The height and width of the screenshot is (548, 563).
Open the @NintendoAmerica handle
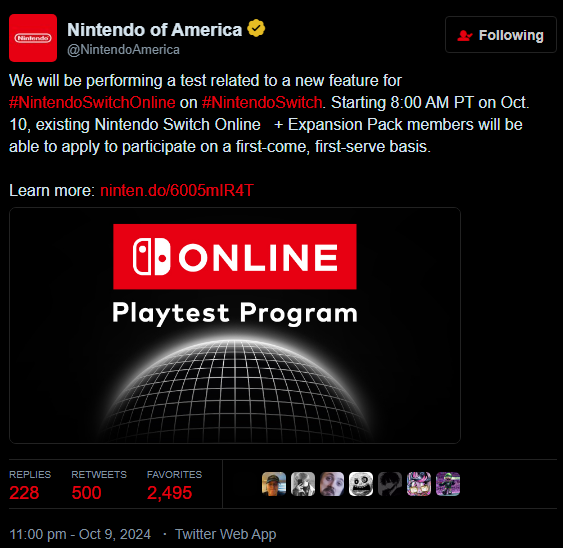[124, 50]
